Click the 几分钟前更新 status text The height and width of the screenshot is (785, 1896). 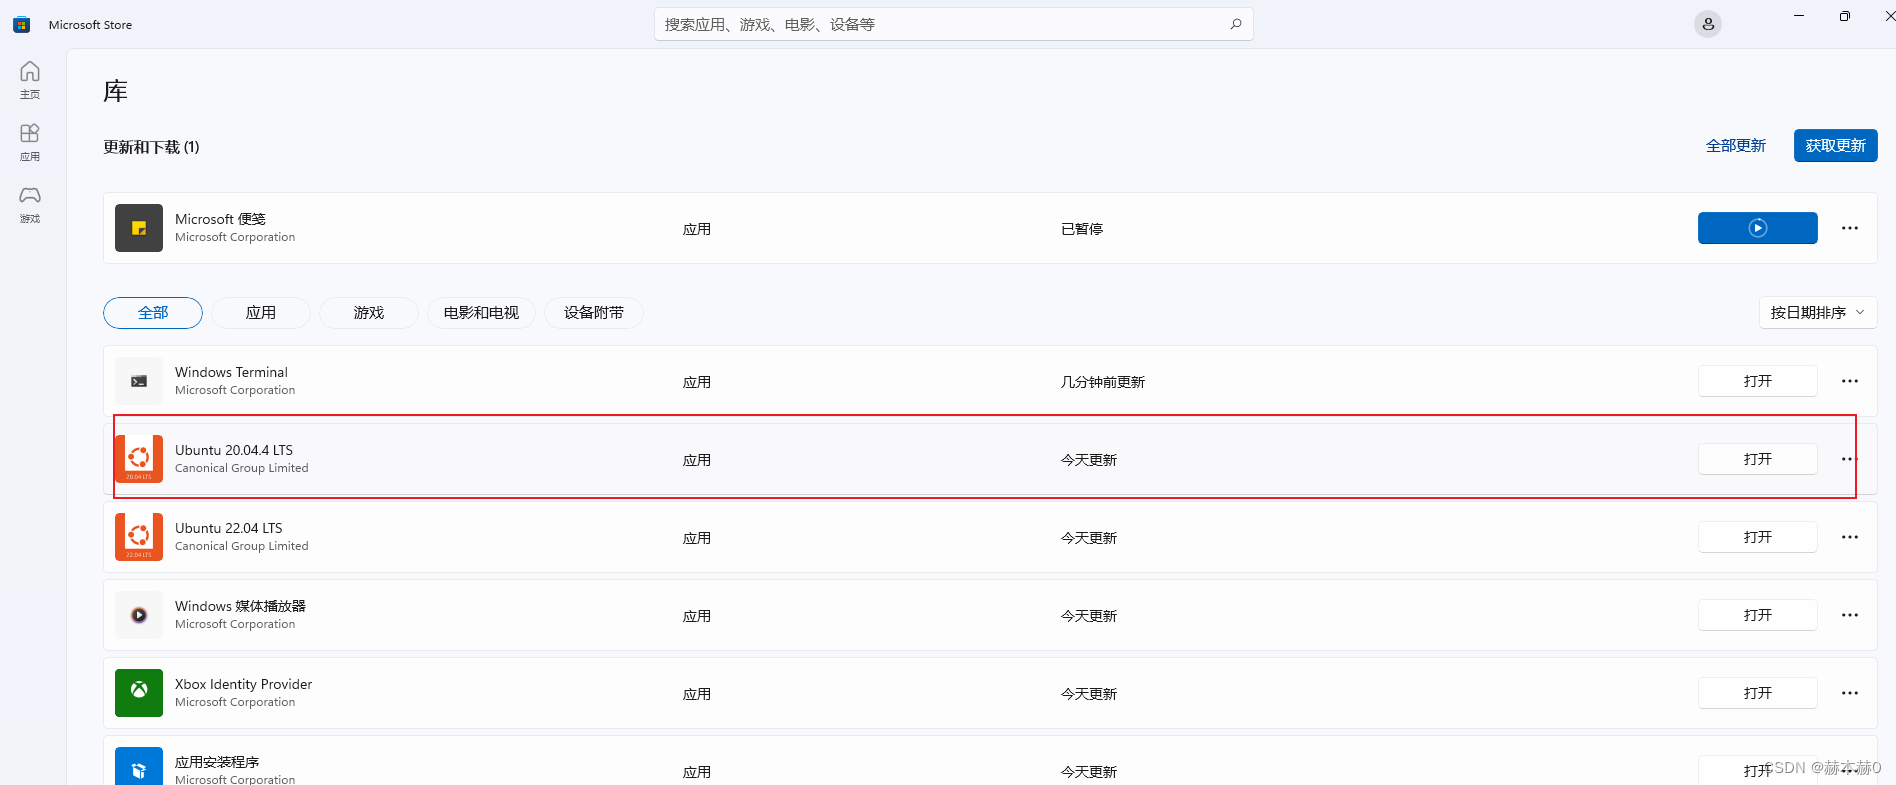[x=1103, y=382]
